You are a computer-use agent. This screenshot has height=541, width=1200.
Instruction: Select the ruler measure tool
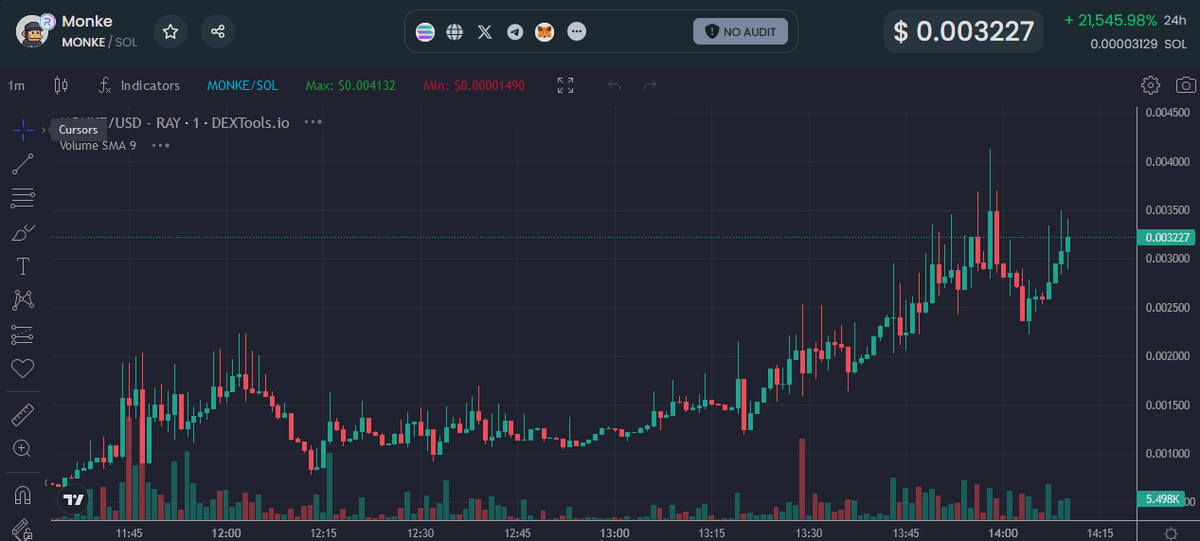22,414
